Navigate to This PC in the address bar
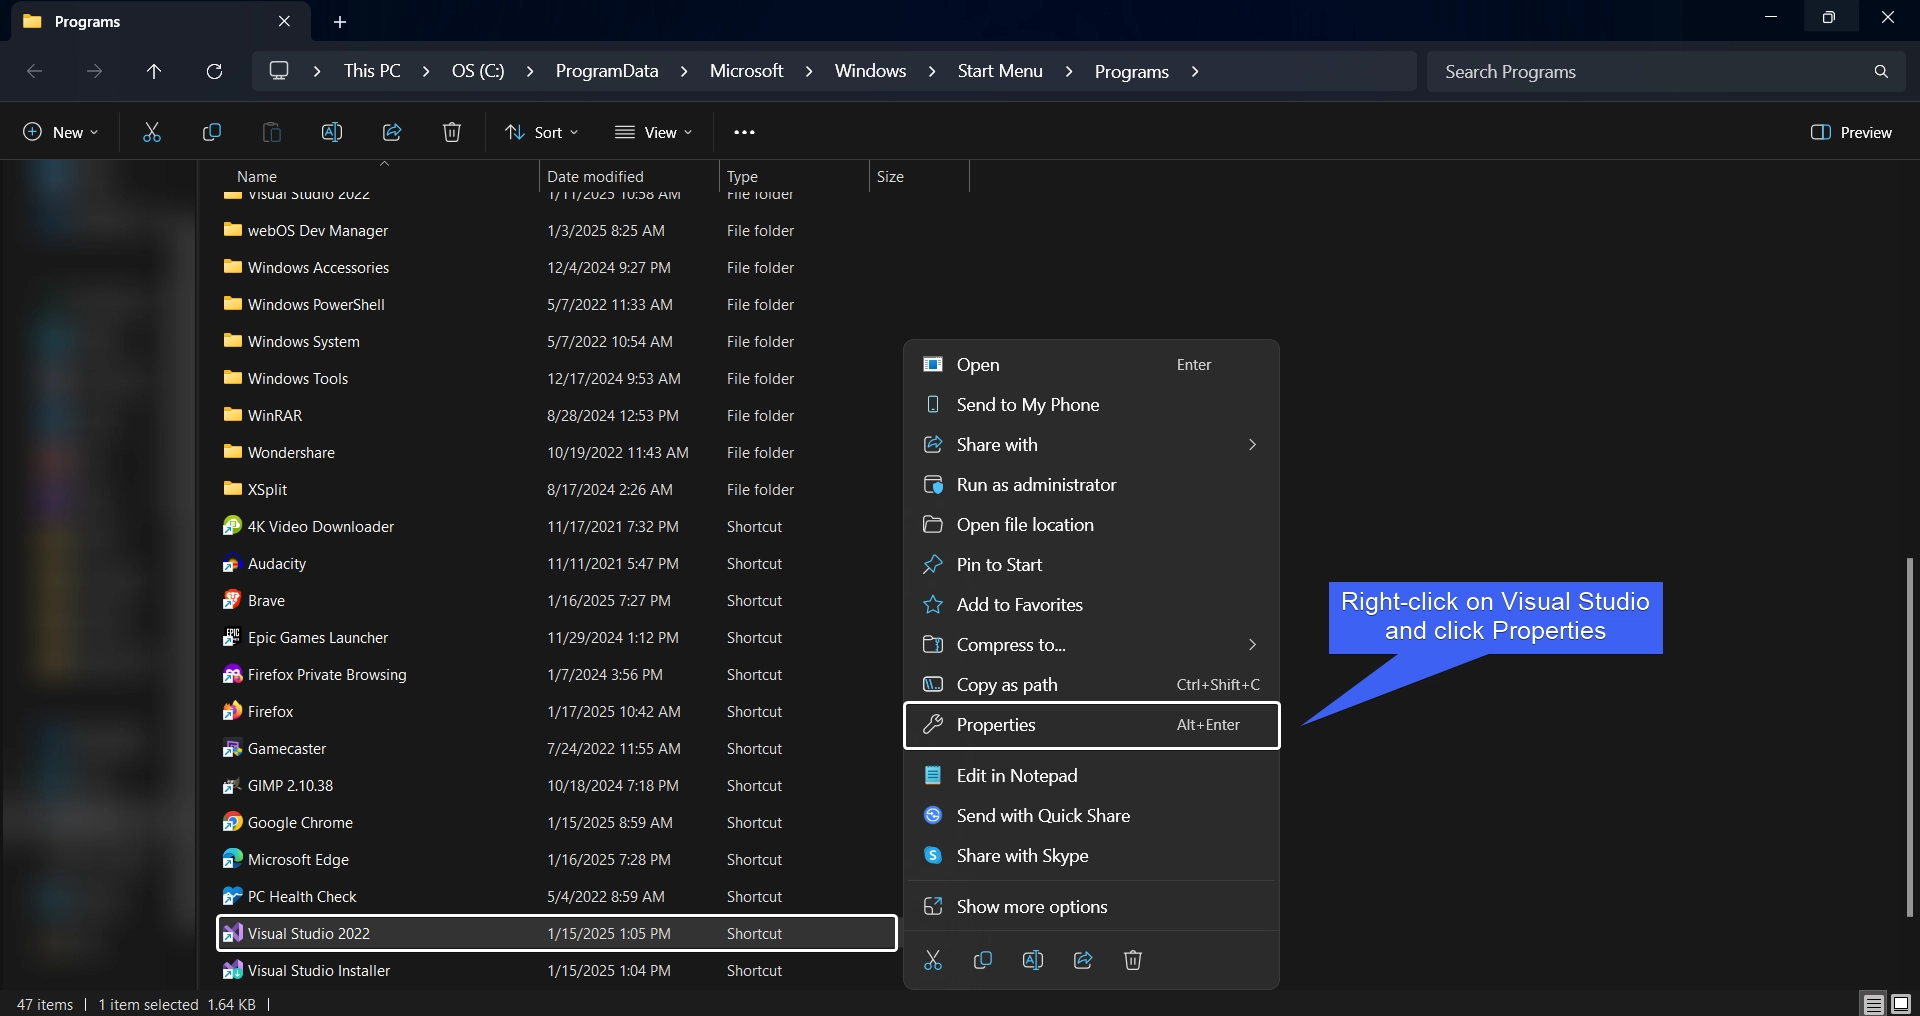The height and width of the screenshot is (1016, 1920). click(x=372, y=71)
